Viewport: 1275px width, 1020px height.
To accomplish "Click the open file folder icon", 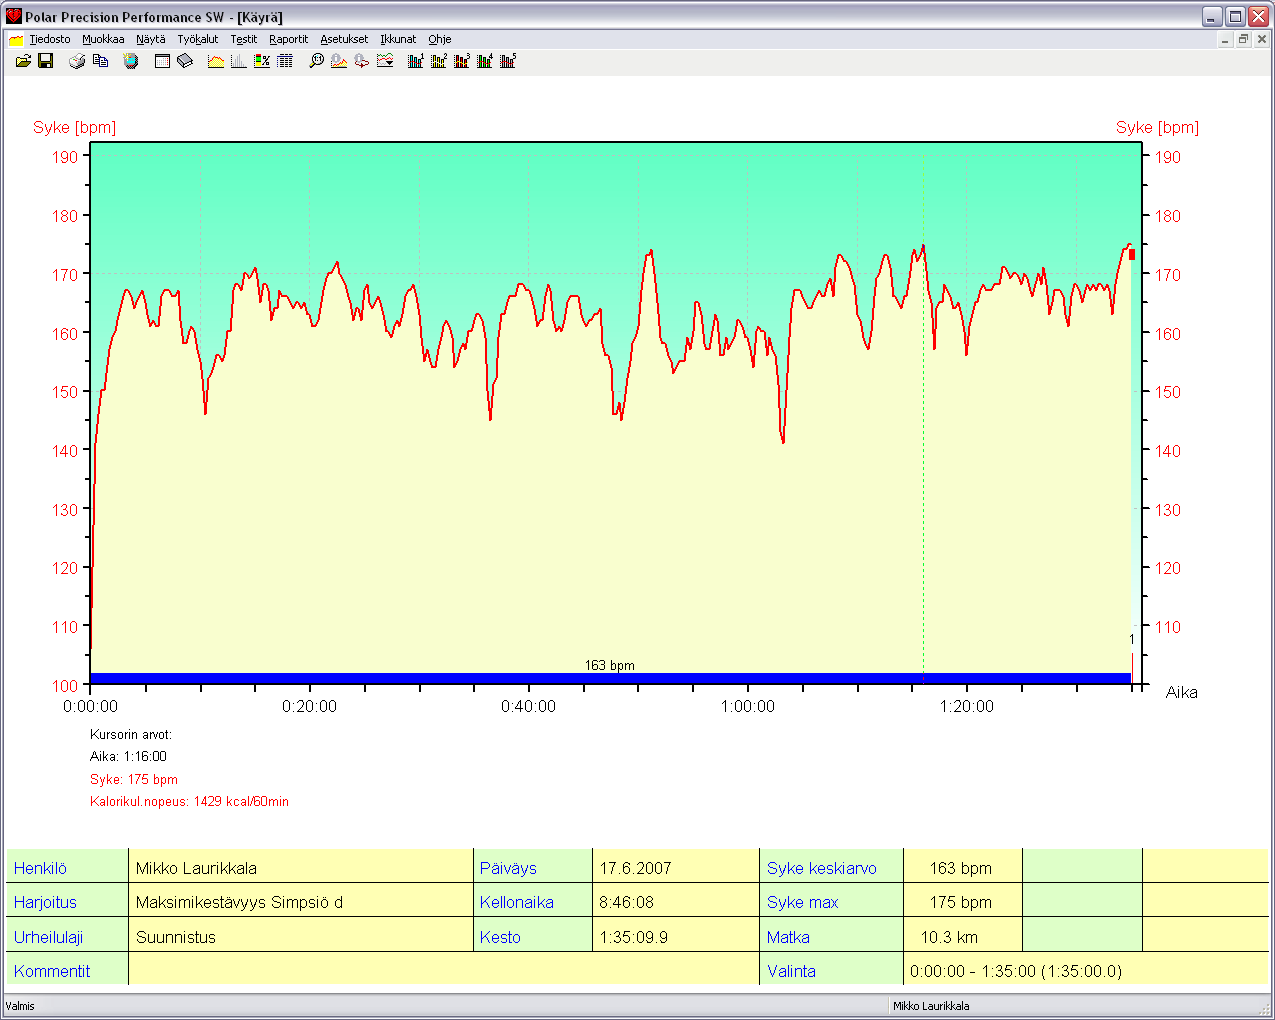I will pyautogui.click(x=23, y=61).
